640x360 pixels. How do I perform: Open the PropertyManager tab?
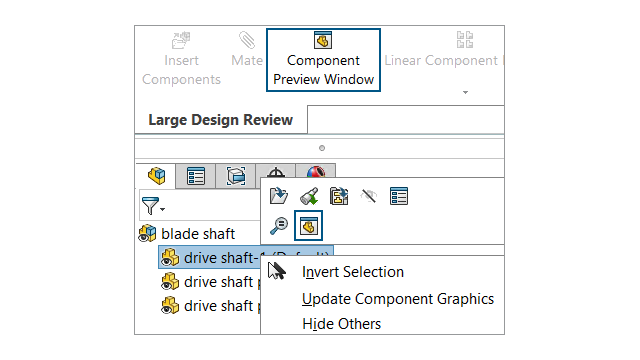click(x=196, y=176)
